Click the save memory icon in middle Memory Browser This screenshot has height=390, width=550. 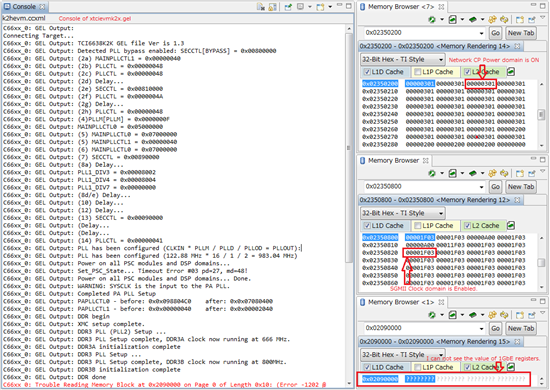click(x=452, y=173)
